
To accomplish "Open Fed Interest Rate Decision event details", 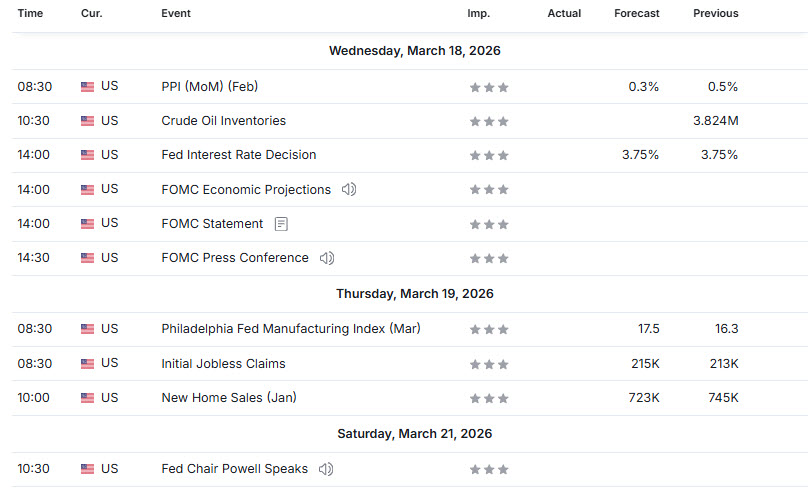I will pos(238,155).
